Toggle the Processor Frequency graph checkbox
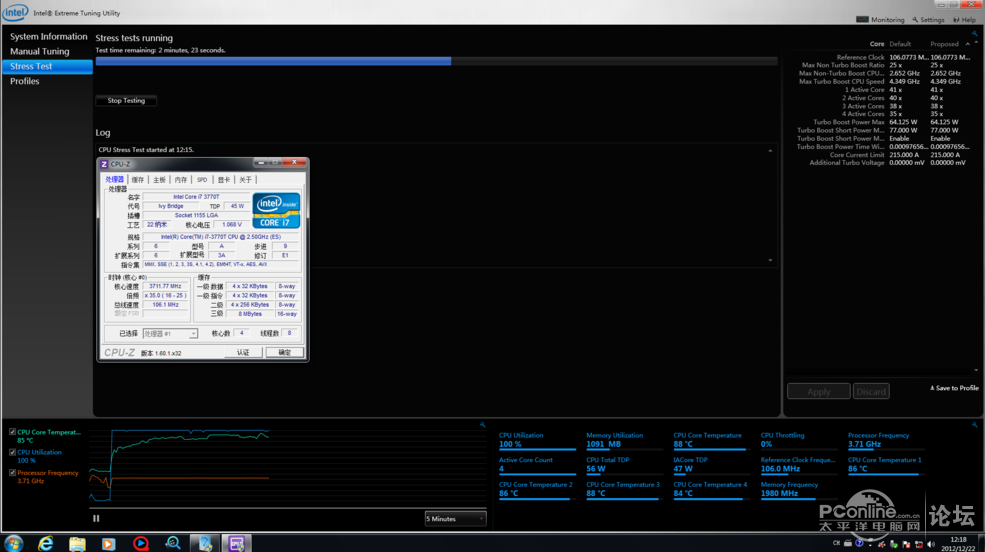985x552 pixels. tap(13, 473)
